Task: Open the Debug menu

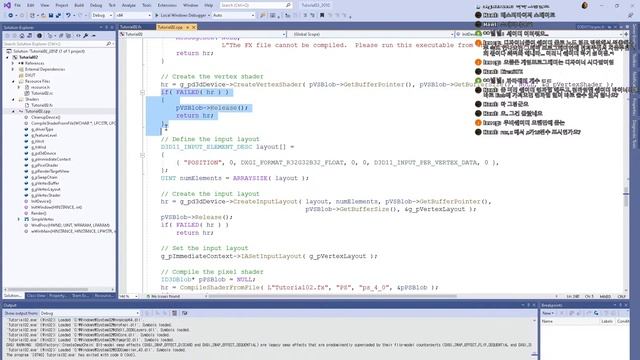Action: (96, 5)
